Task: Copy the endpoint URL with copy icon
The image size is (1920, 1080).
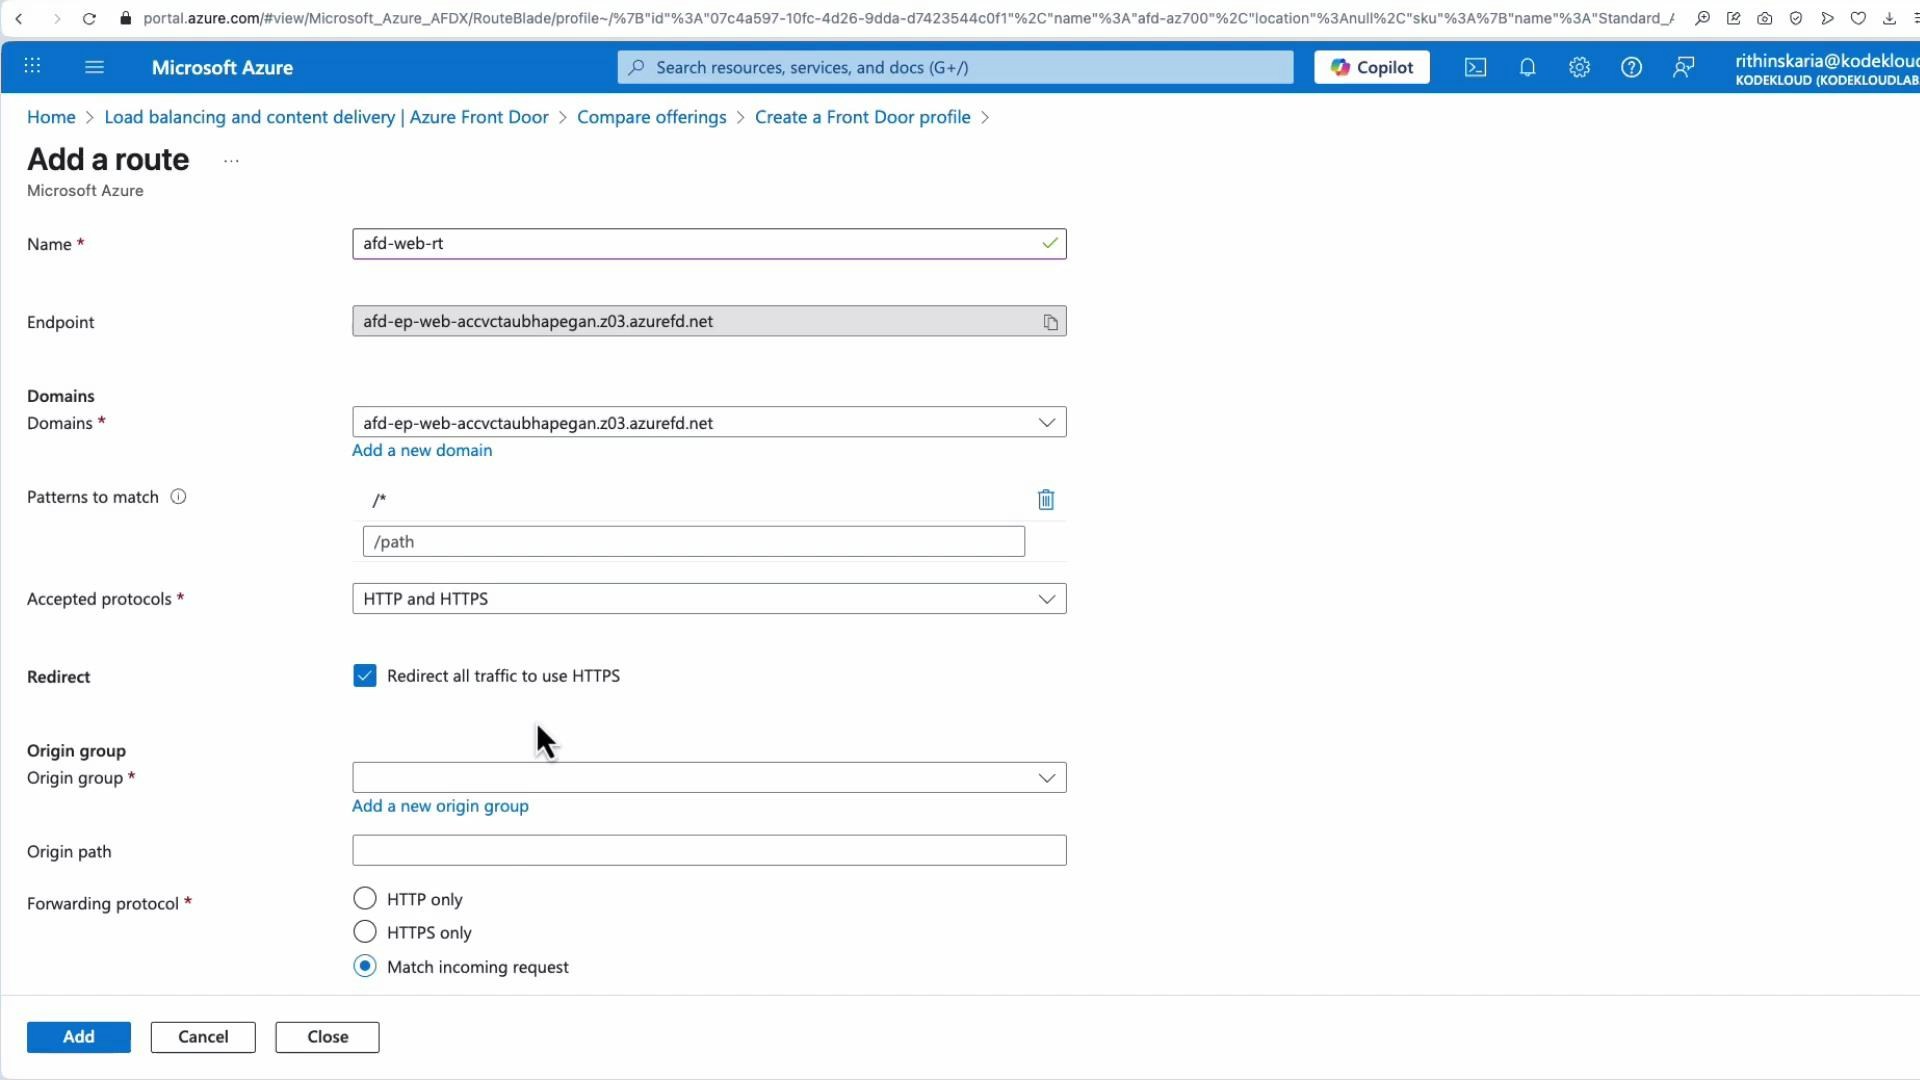Action: click(1050, 321)
